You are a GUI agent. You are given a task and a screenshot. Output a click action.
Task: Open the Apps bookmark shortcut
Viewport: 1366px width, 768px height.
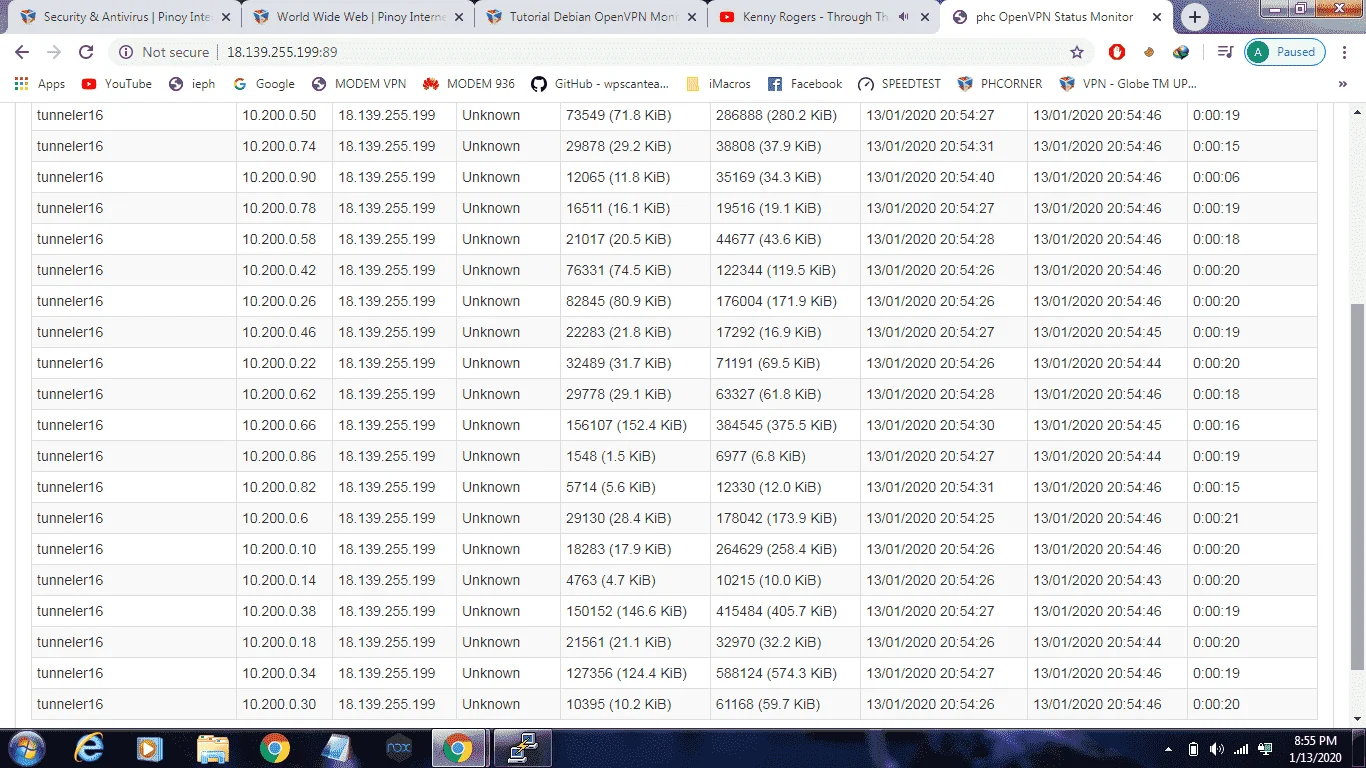[40, 84]
